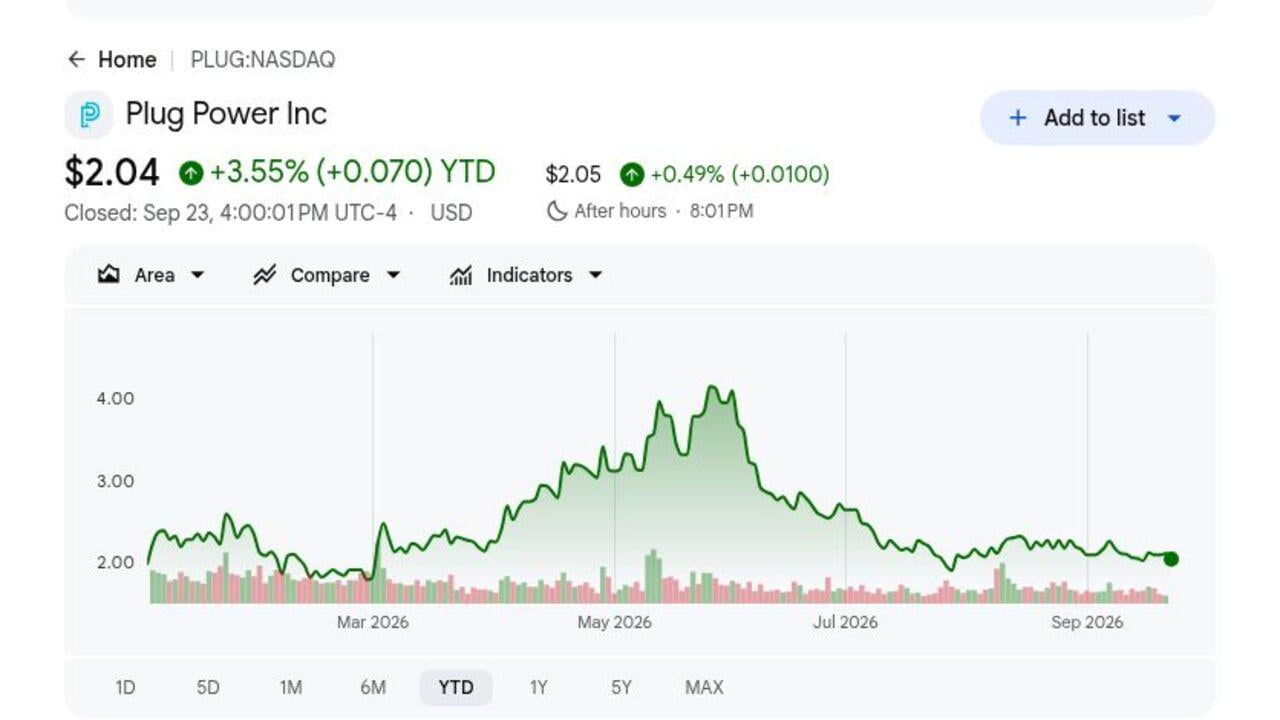
Task: Switch to the 1Y time range
Action: pos(539,687)
